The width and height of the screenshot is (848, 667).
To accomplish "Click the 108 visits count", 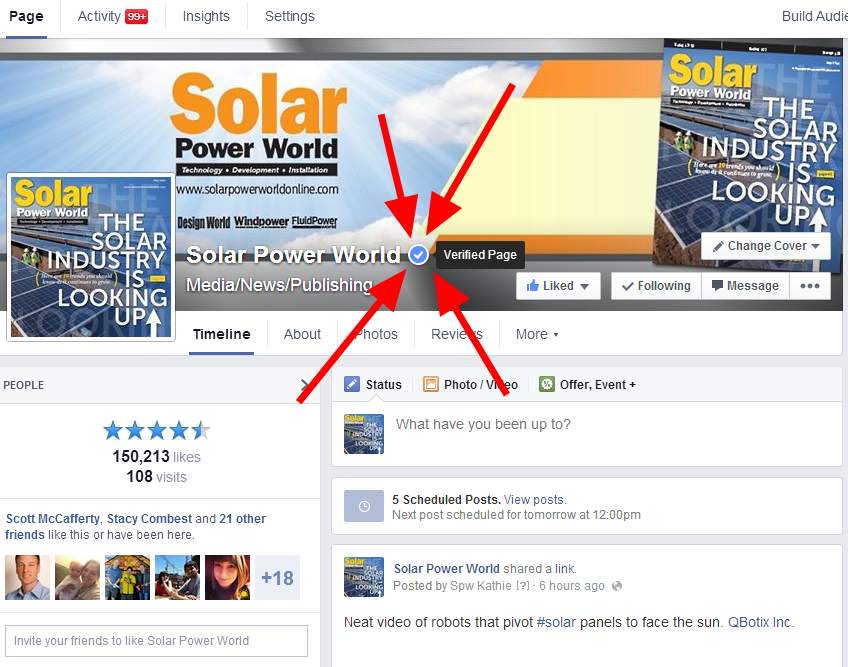I will pyautogui.click(x=156, y=477).
